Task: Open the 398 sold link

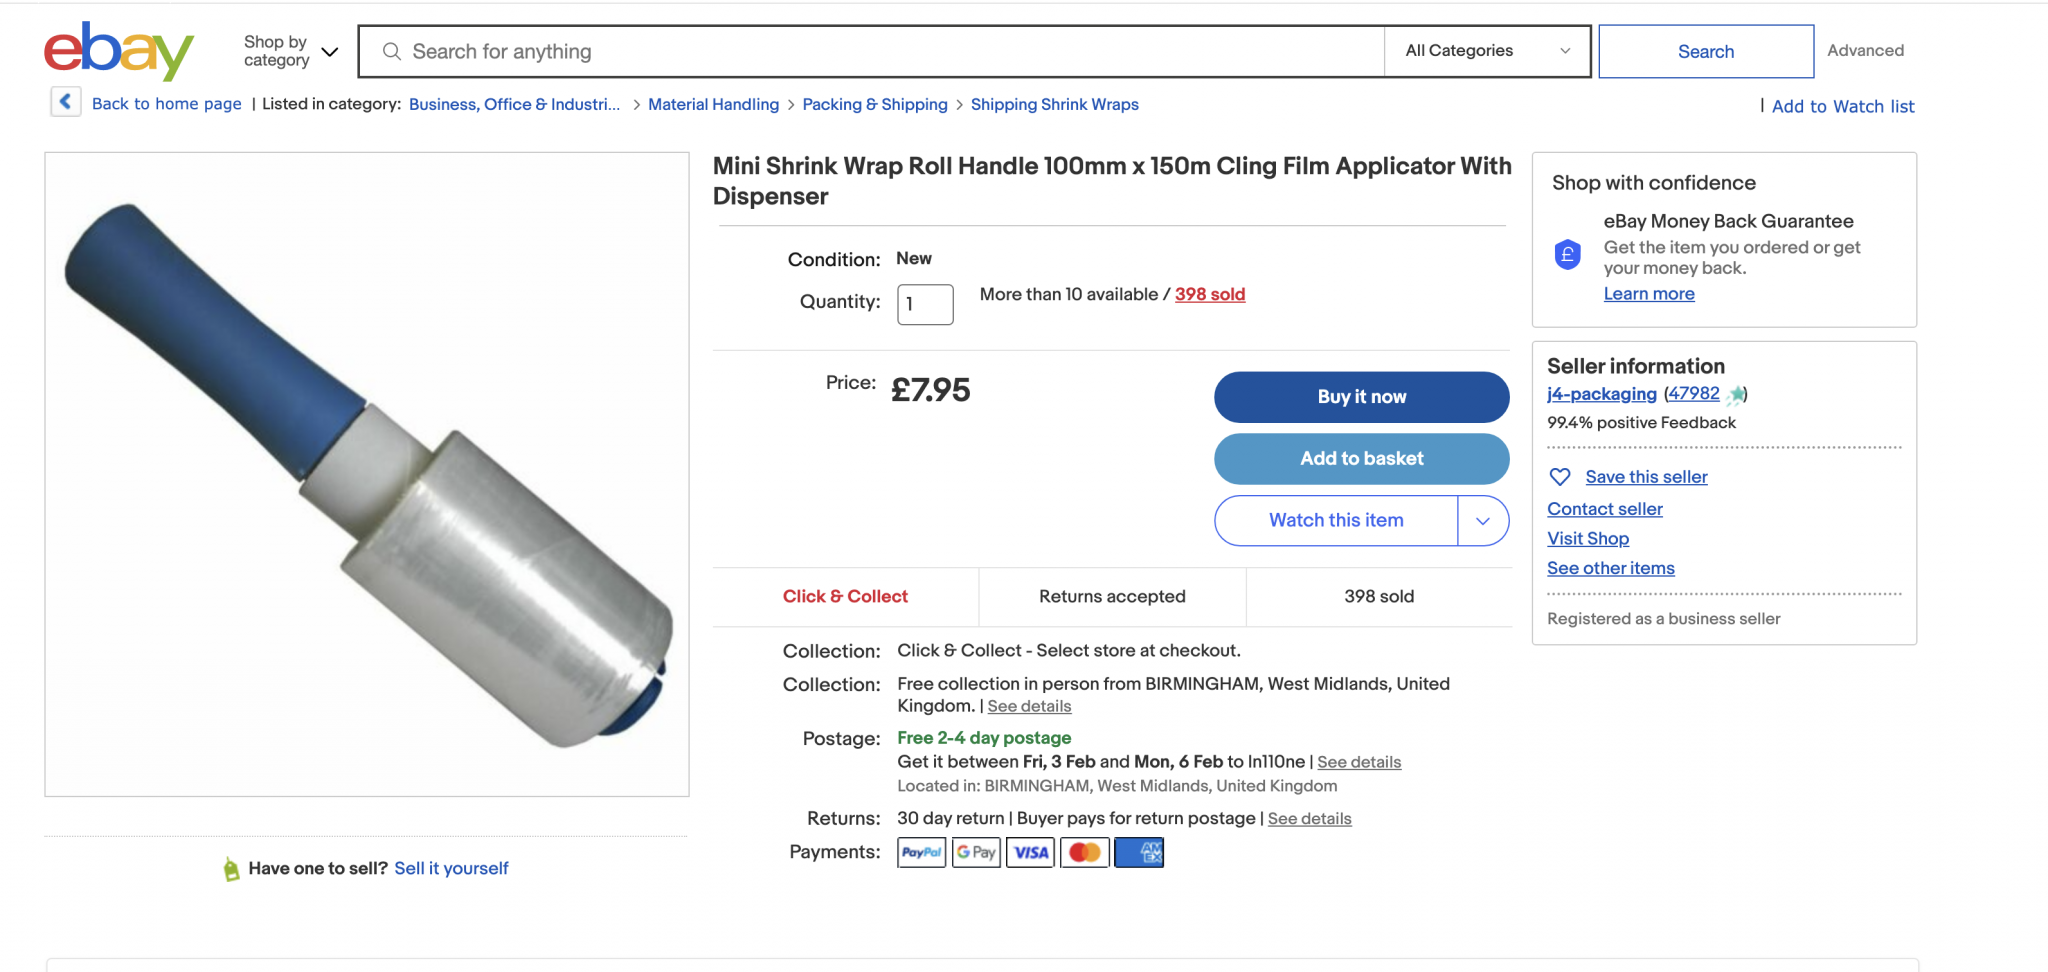Action: click(x=1209, y=294)
